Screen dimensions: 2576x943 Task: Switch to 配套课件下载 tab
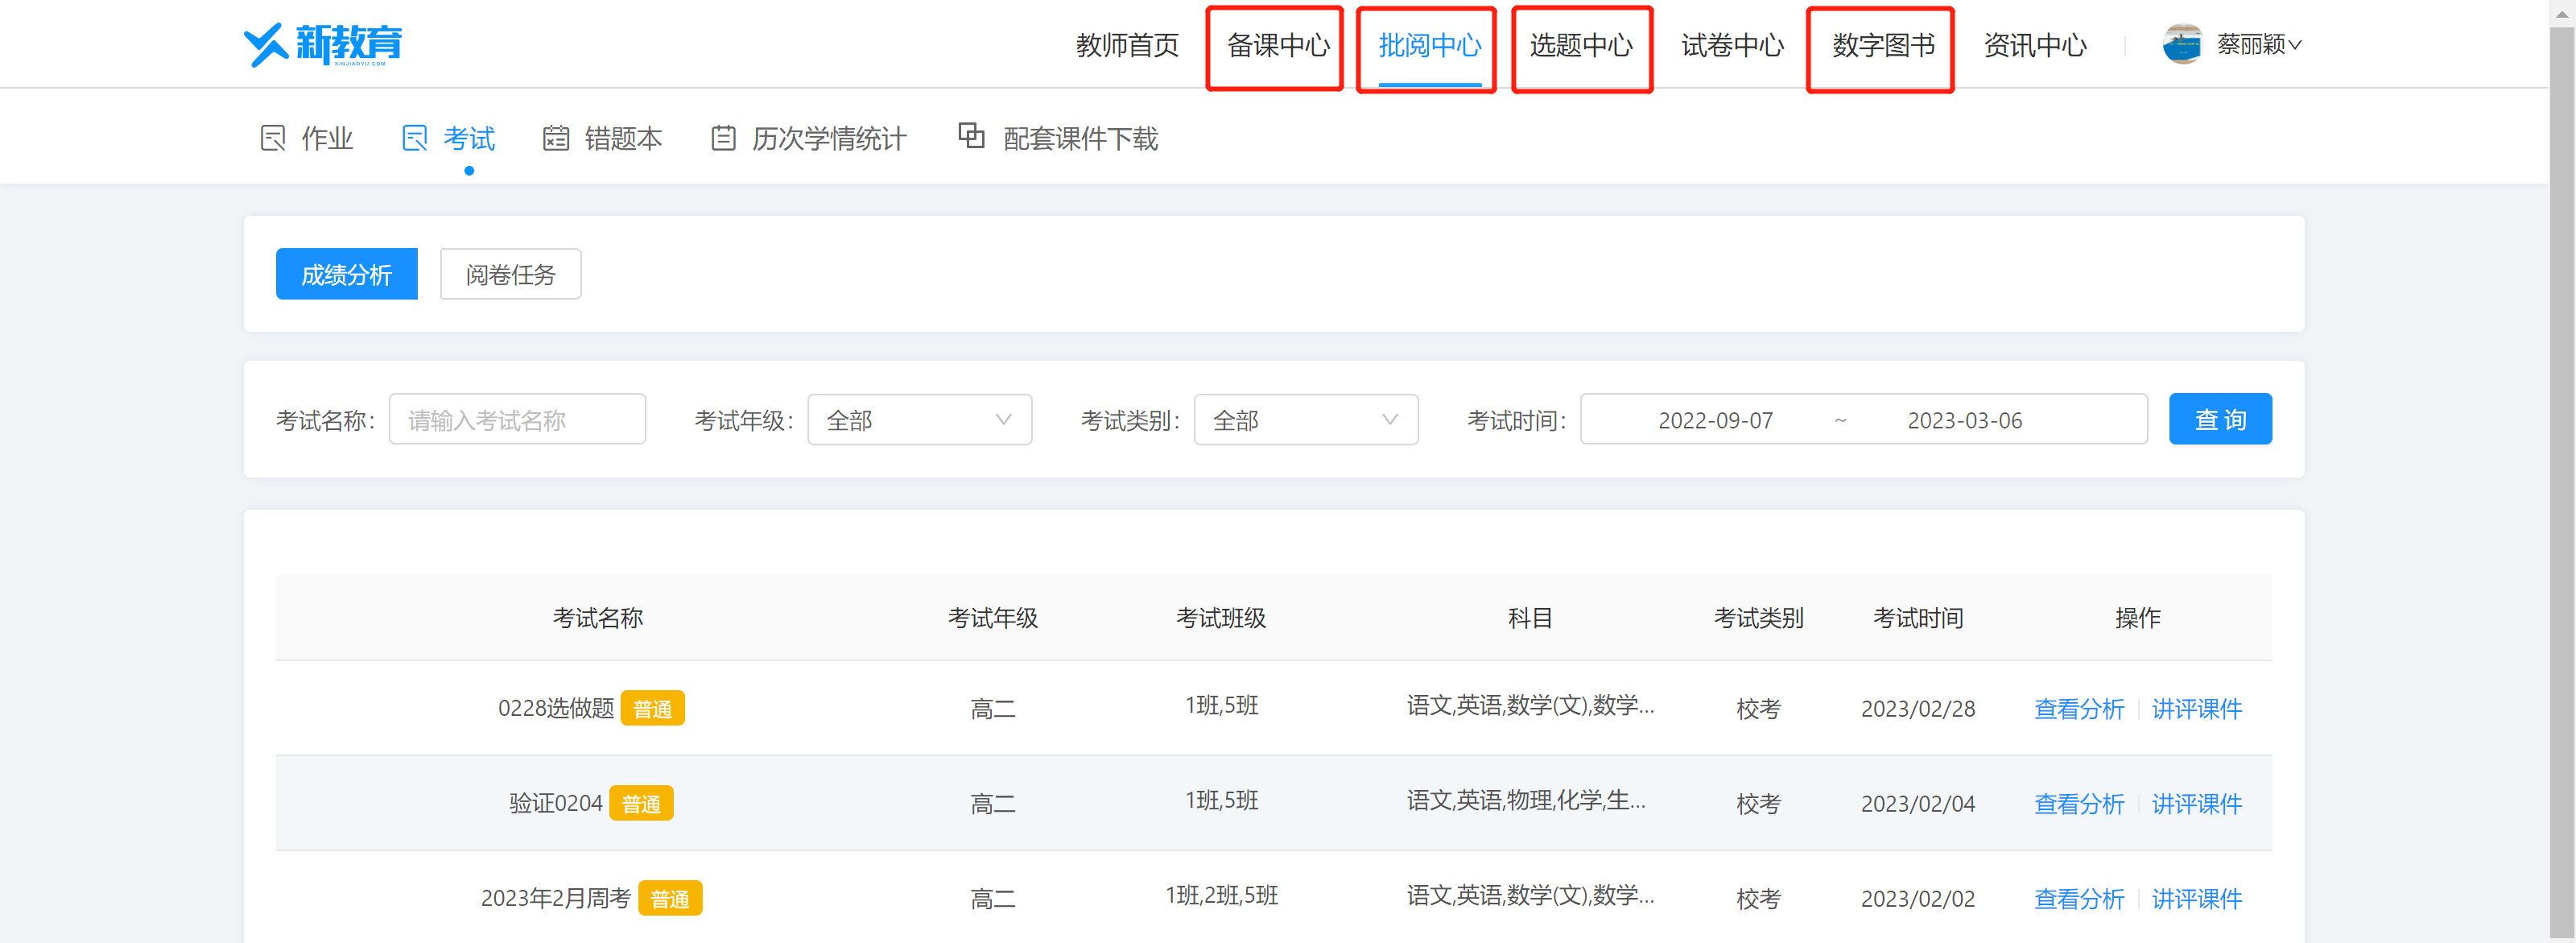[x=1058, y=138]
